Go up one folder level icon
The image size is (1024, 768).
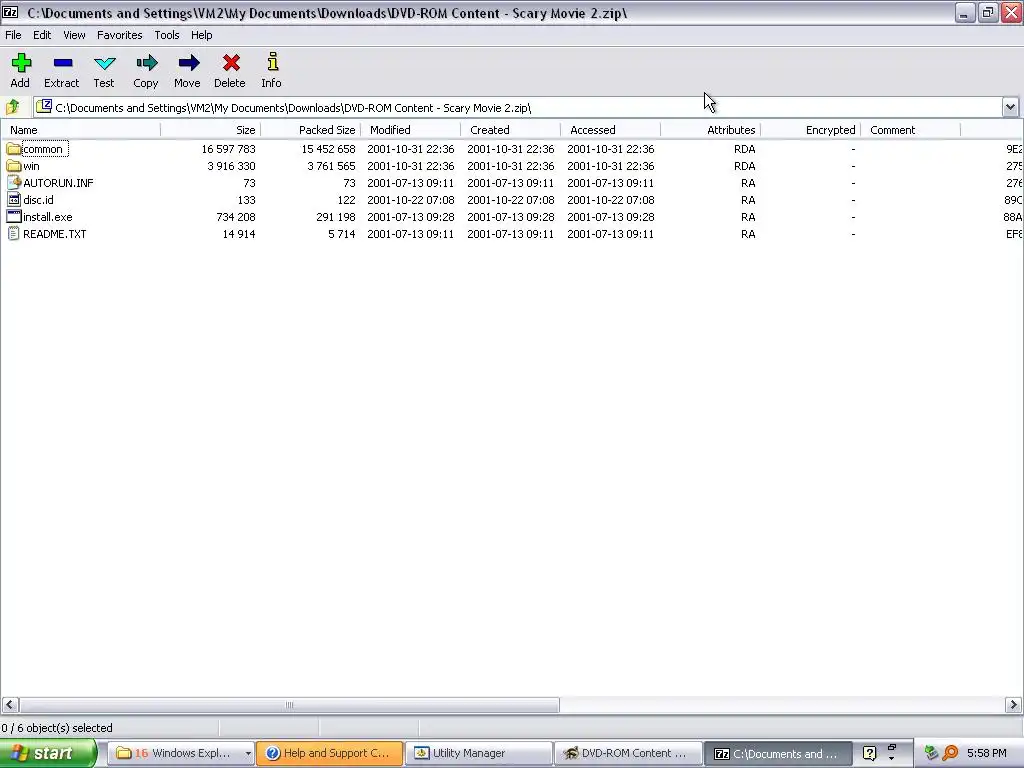(12, 106)
